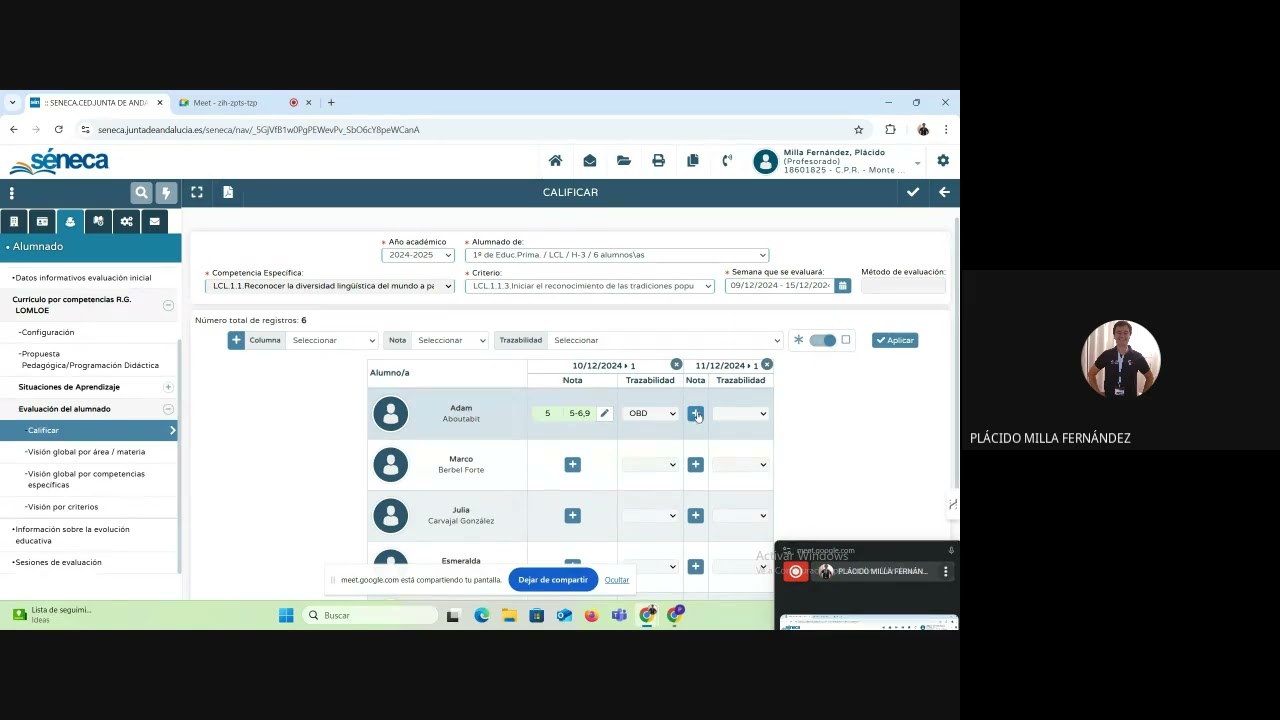This screenshot has height=720, width=1280.
Task: Open Julia's 11/12 trazabilidad dropdown
Action: (741, 515)
